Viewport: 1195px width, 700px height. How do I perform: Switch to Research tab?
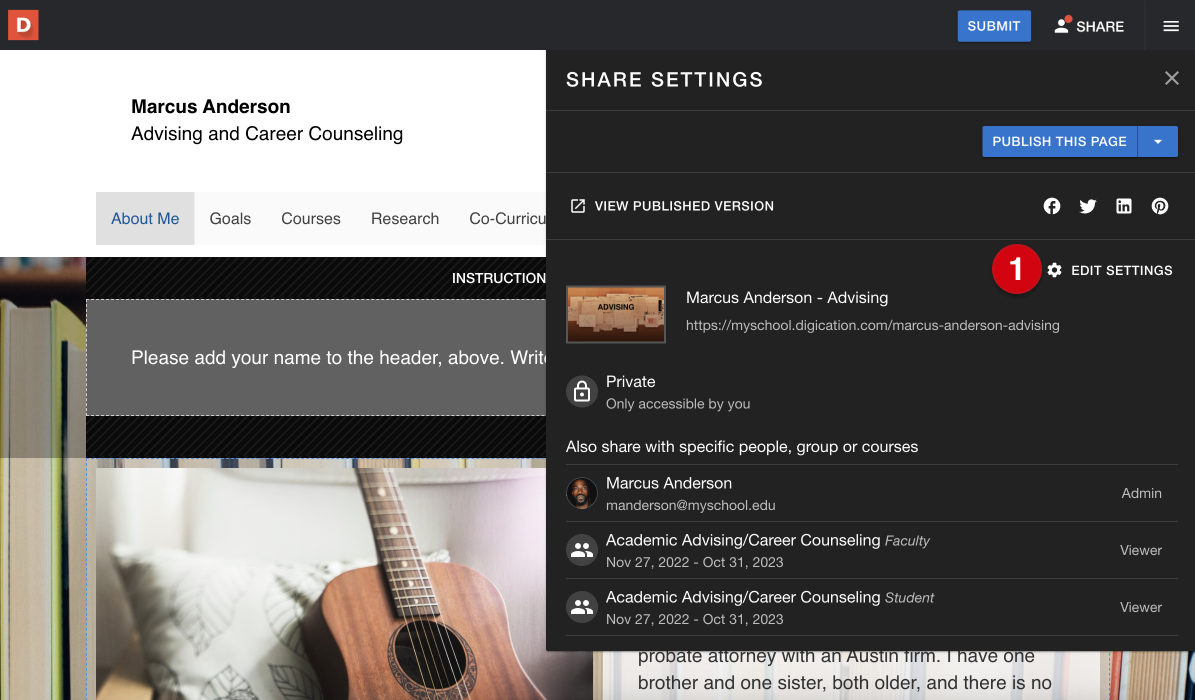tap(405, 219)
